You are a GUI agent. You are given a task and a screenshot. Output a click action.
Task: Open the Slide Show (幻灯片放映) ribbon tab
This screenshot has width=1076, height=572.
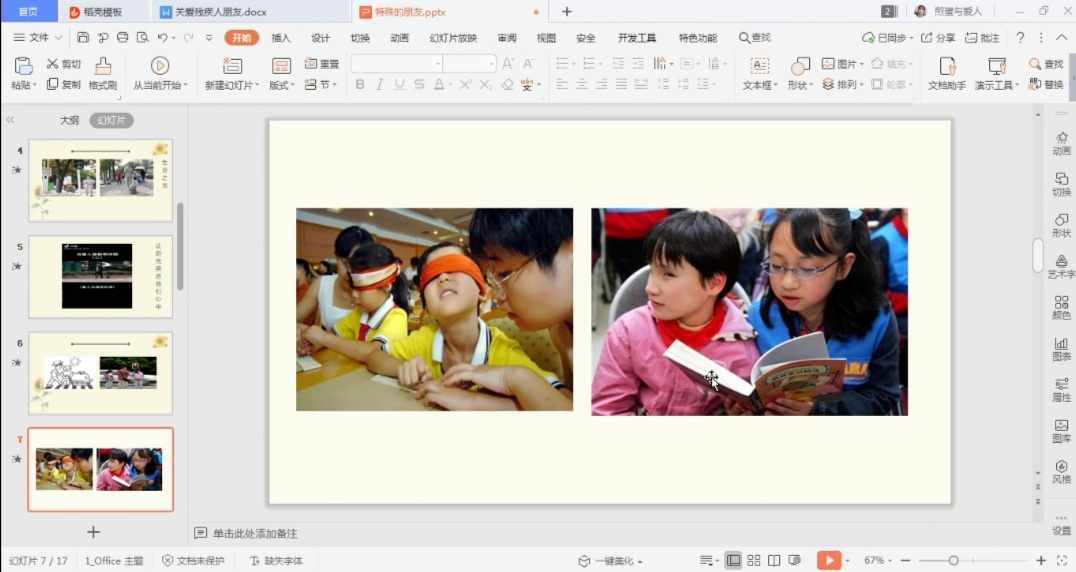(x=453, y=38)
